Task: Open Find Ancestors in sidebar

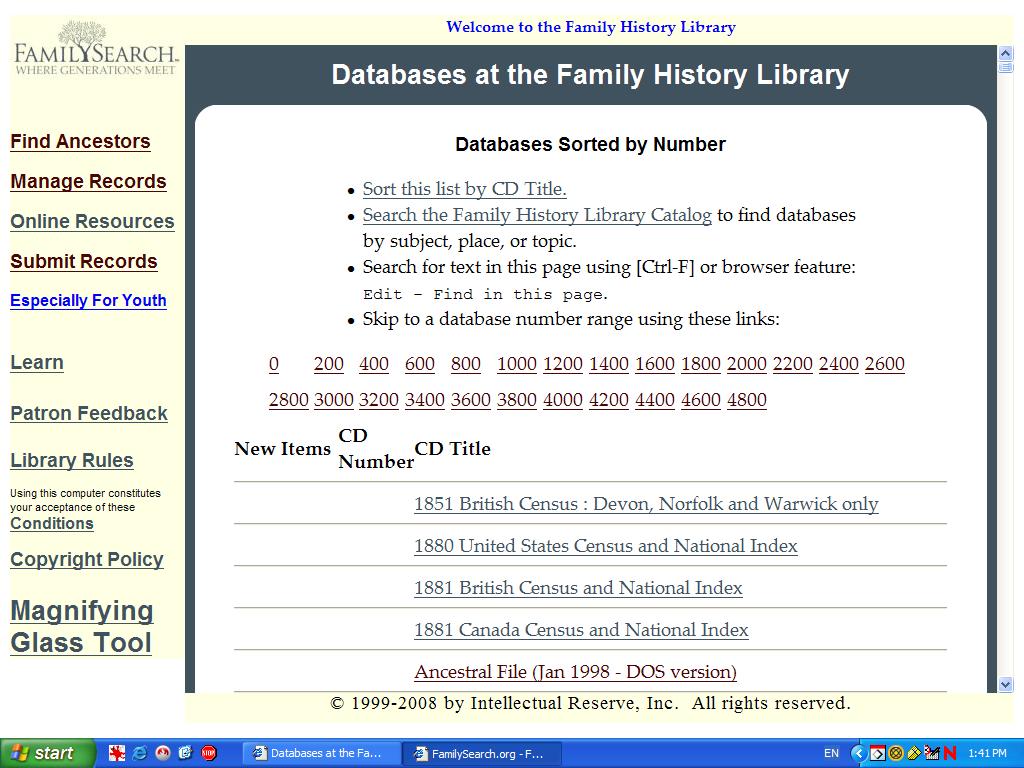Action: [x=80, y=141]
